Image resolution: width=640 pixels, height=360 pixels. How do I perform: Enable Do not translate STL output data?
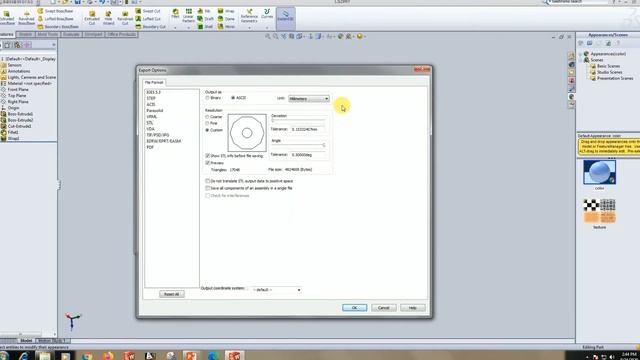pos(208,181)
